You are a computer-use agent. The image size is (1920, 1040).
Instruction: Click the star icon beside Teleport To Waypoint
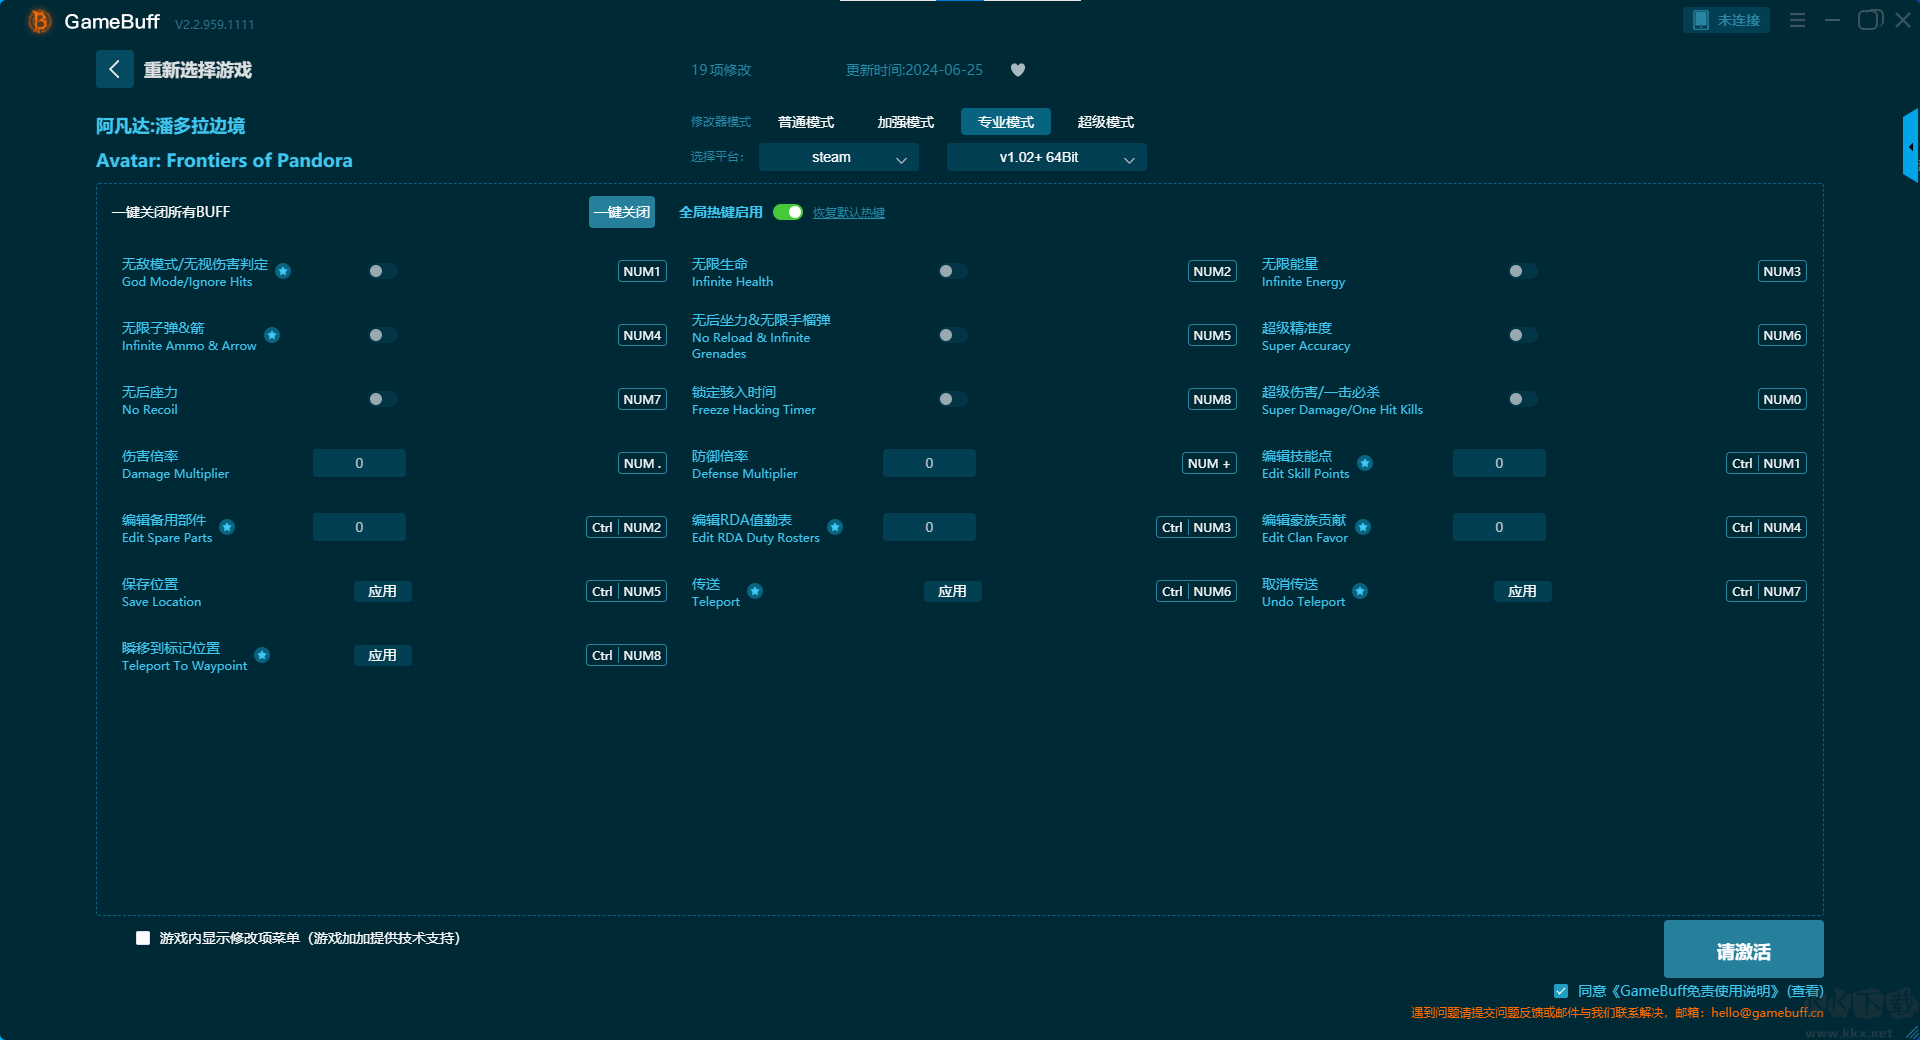(x=262, y=655)
